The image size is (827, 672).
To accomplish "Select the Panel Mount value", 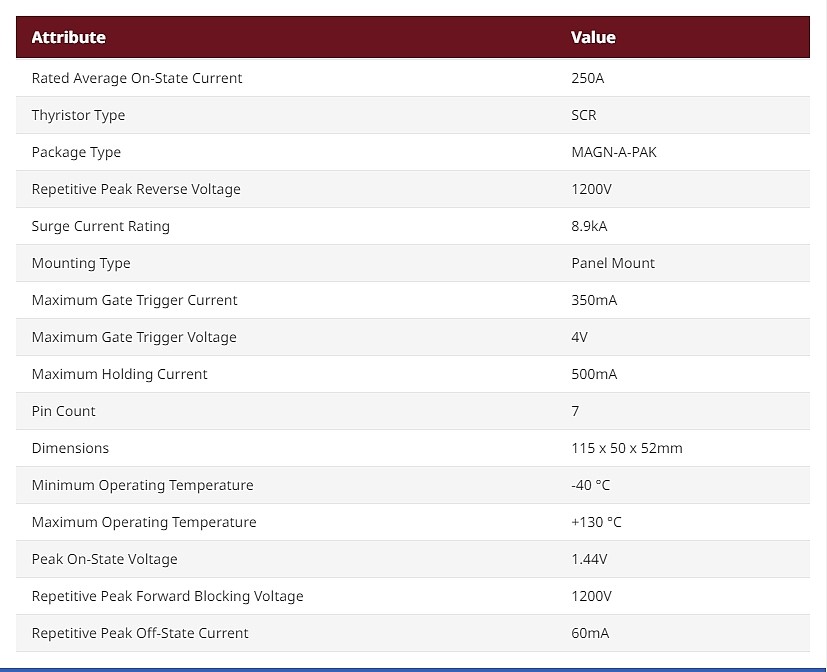I will coord(613,263).
